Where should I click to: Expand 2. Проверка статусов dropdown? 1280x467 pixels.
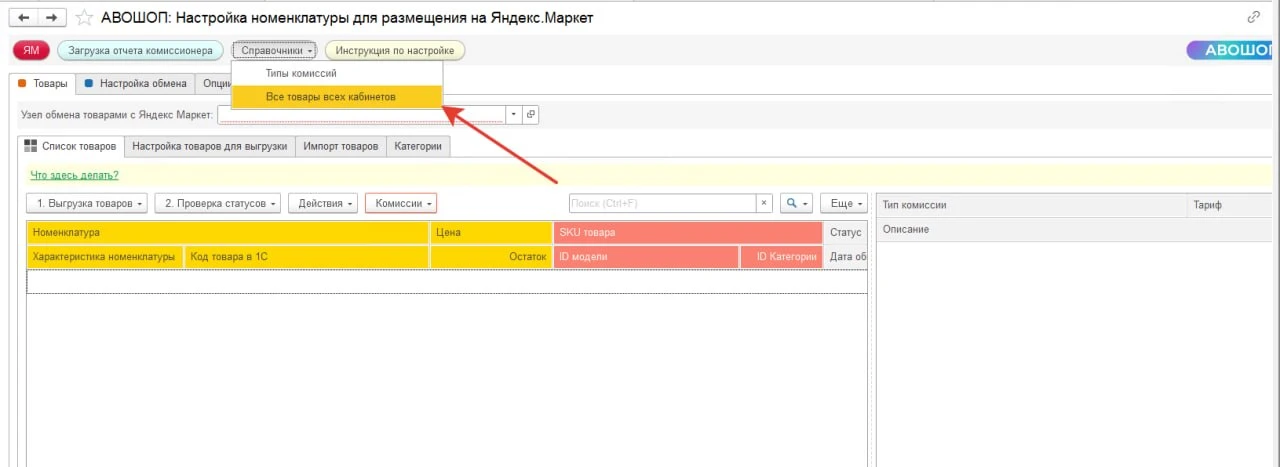tap(218, 203)
